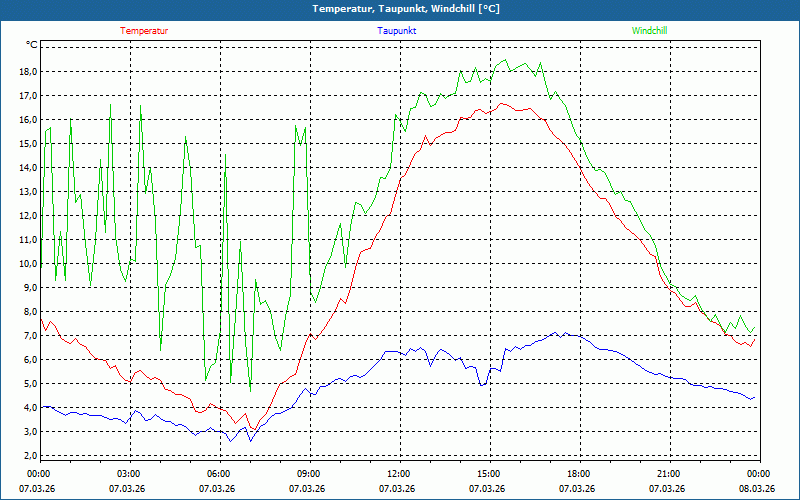800x500 pixels.
Task: Click the 08.03.26 date label
Action: 756,489
